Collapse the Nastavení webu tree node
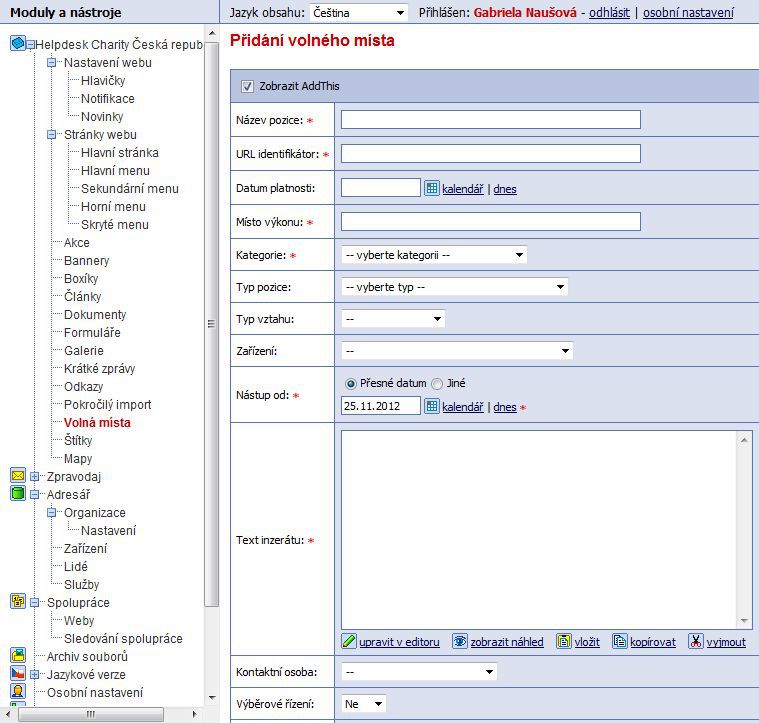The height and width of the screenshot is (723, 759). (51, 62)
